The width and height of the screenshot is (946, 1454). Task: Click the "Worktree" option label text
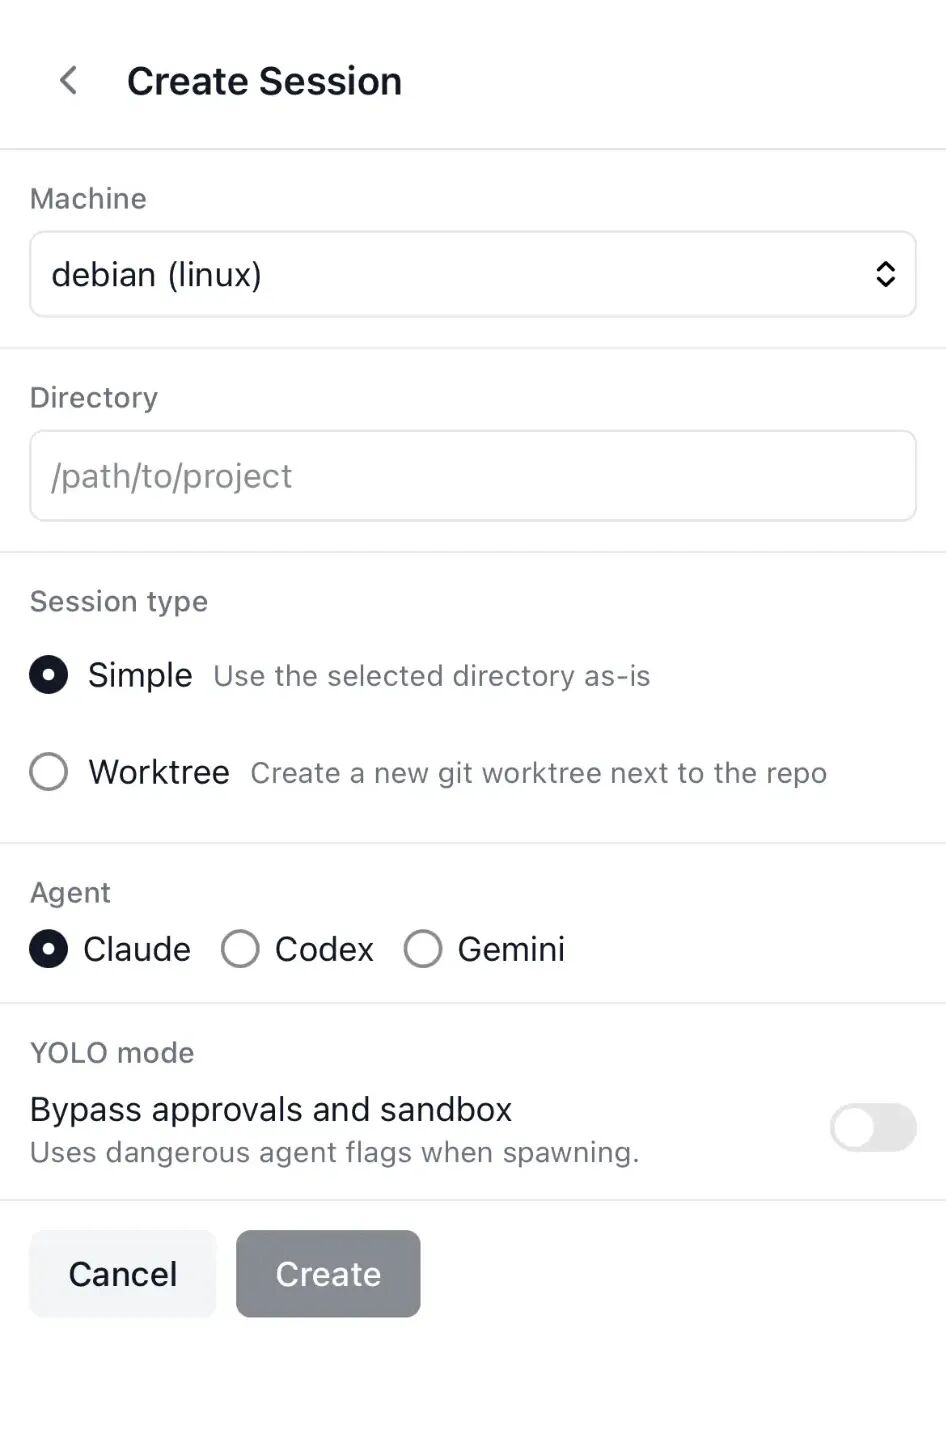coord(159,772)
